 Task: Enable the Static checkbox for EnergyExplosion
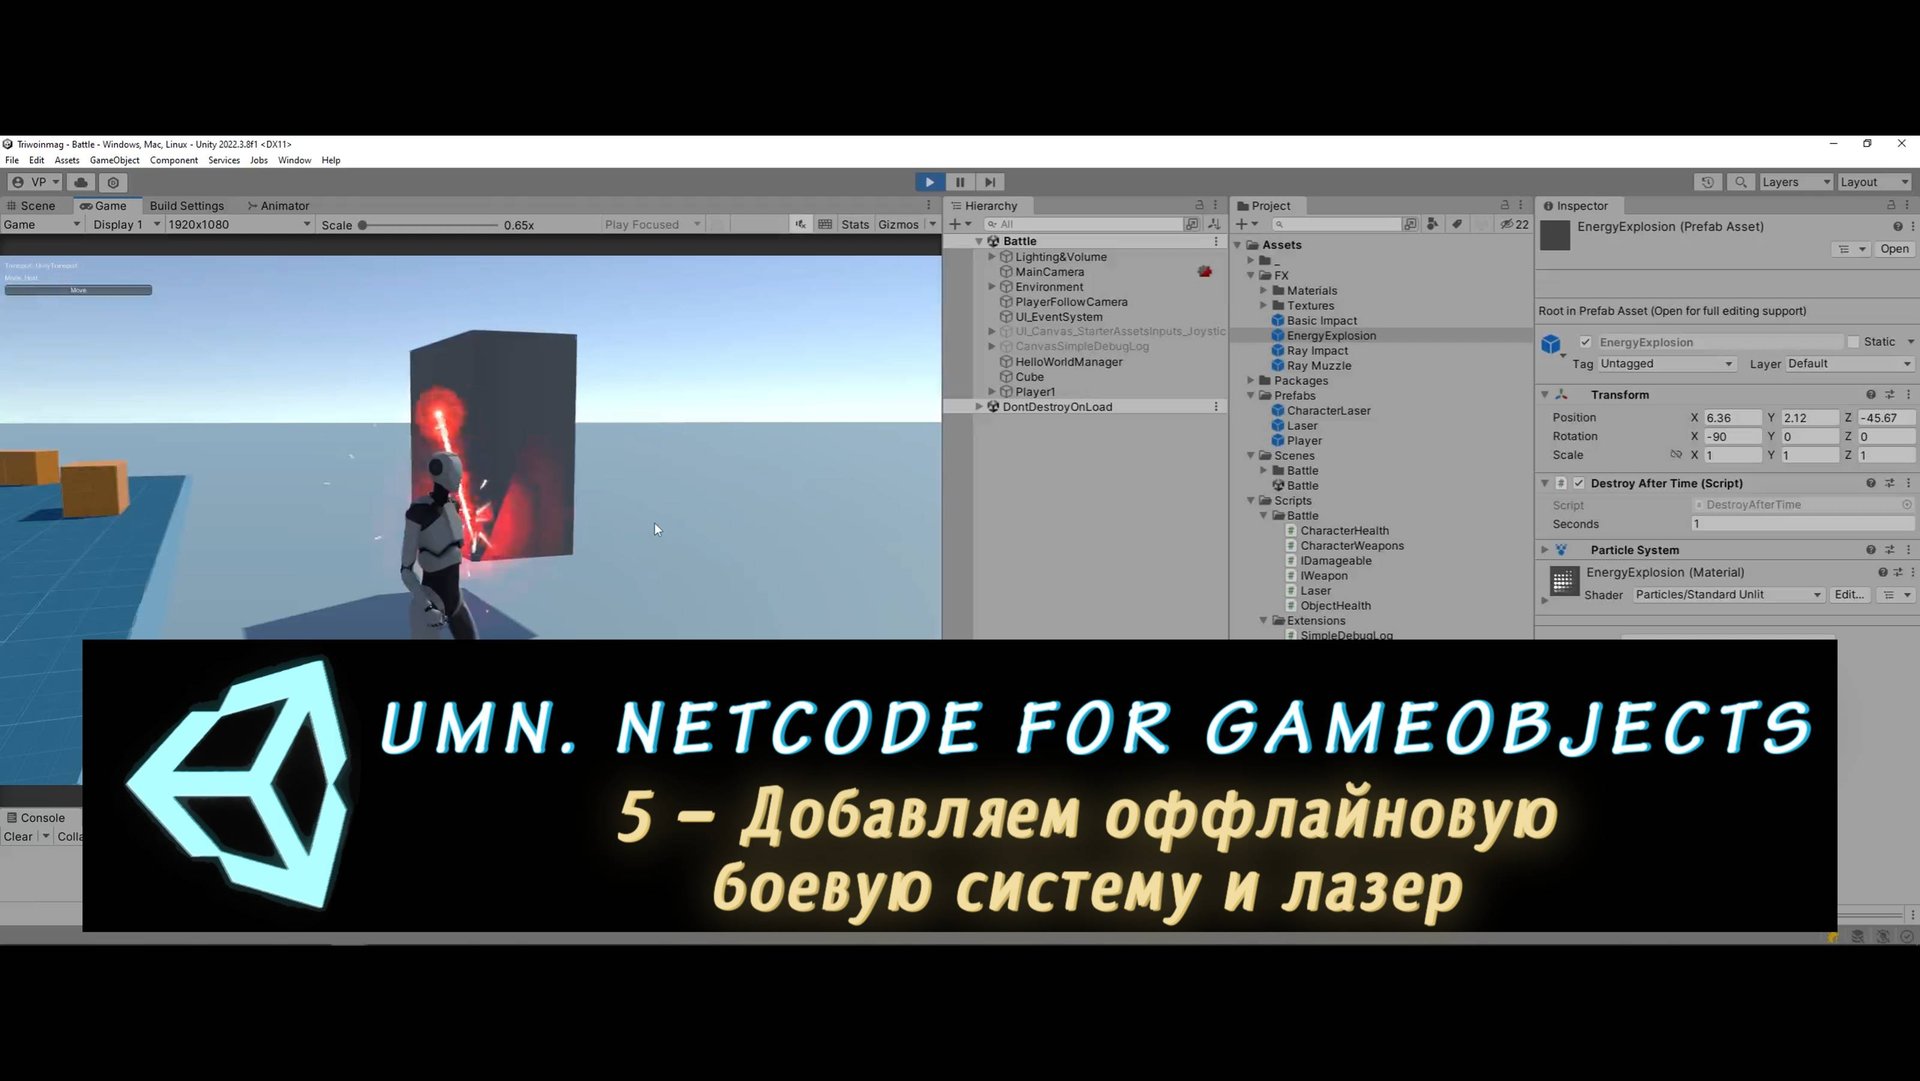1855,341
